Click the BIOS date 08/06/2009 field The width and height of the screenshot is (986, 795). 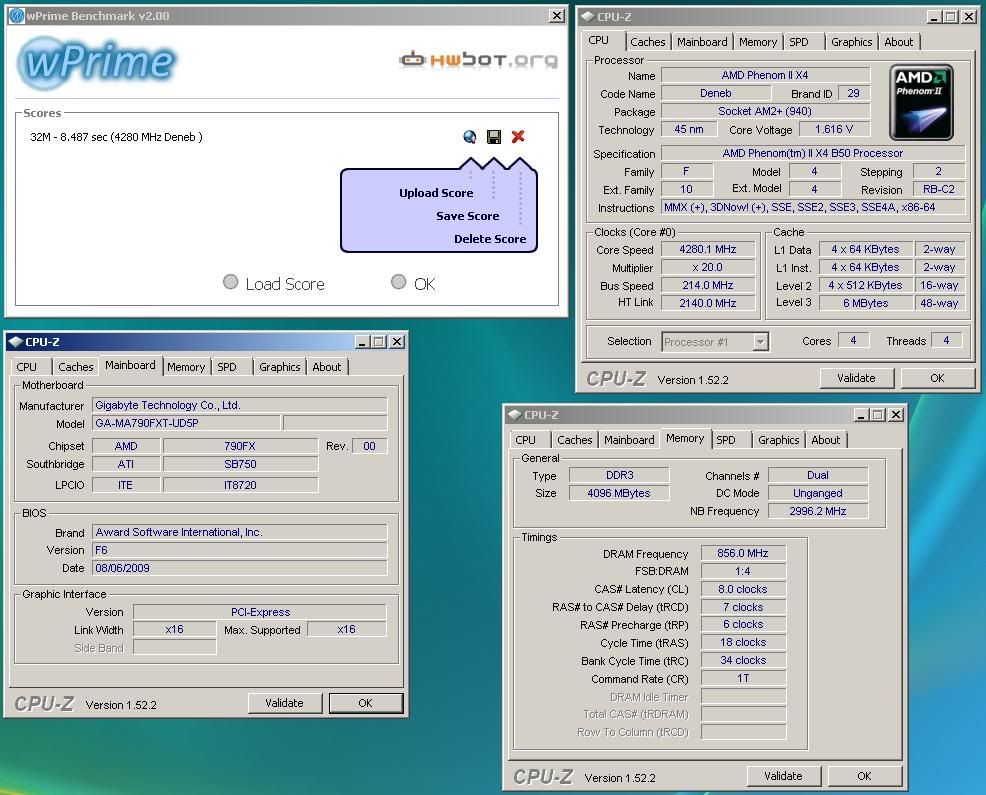coord(240,568)
